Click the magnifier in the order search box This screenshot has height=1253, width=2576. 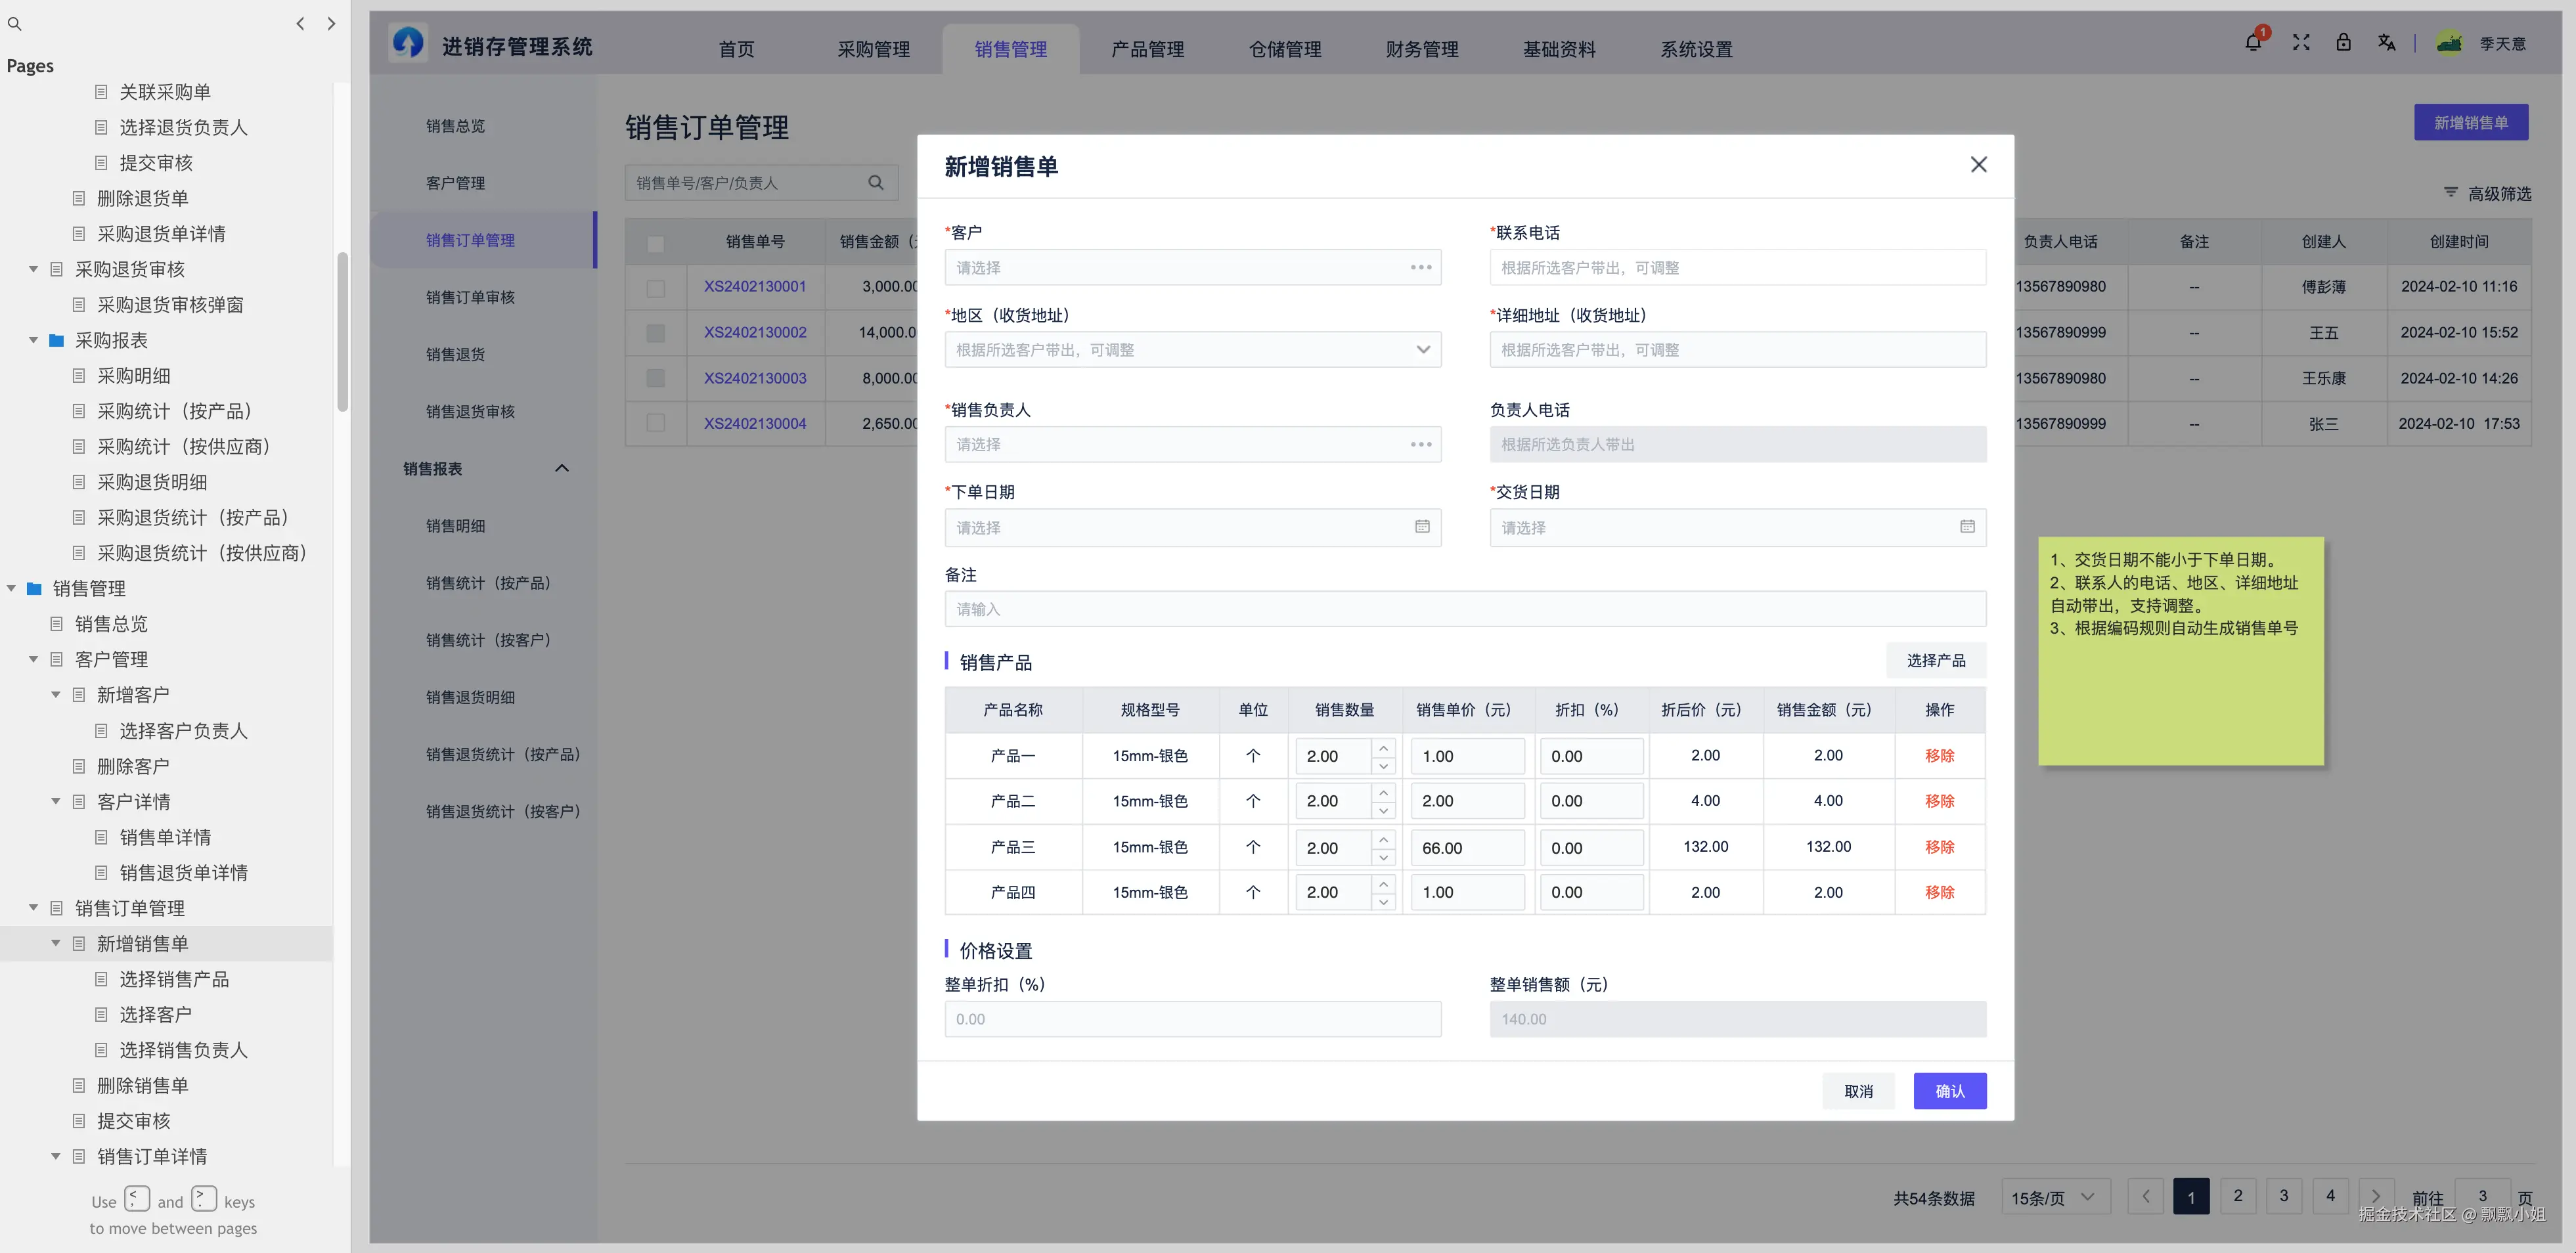tap(875, 182)
